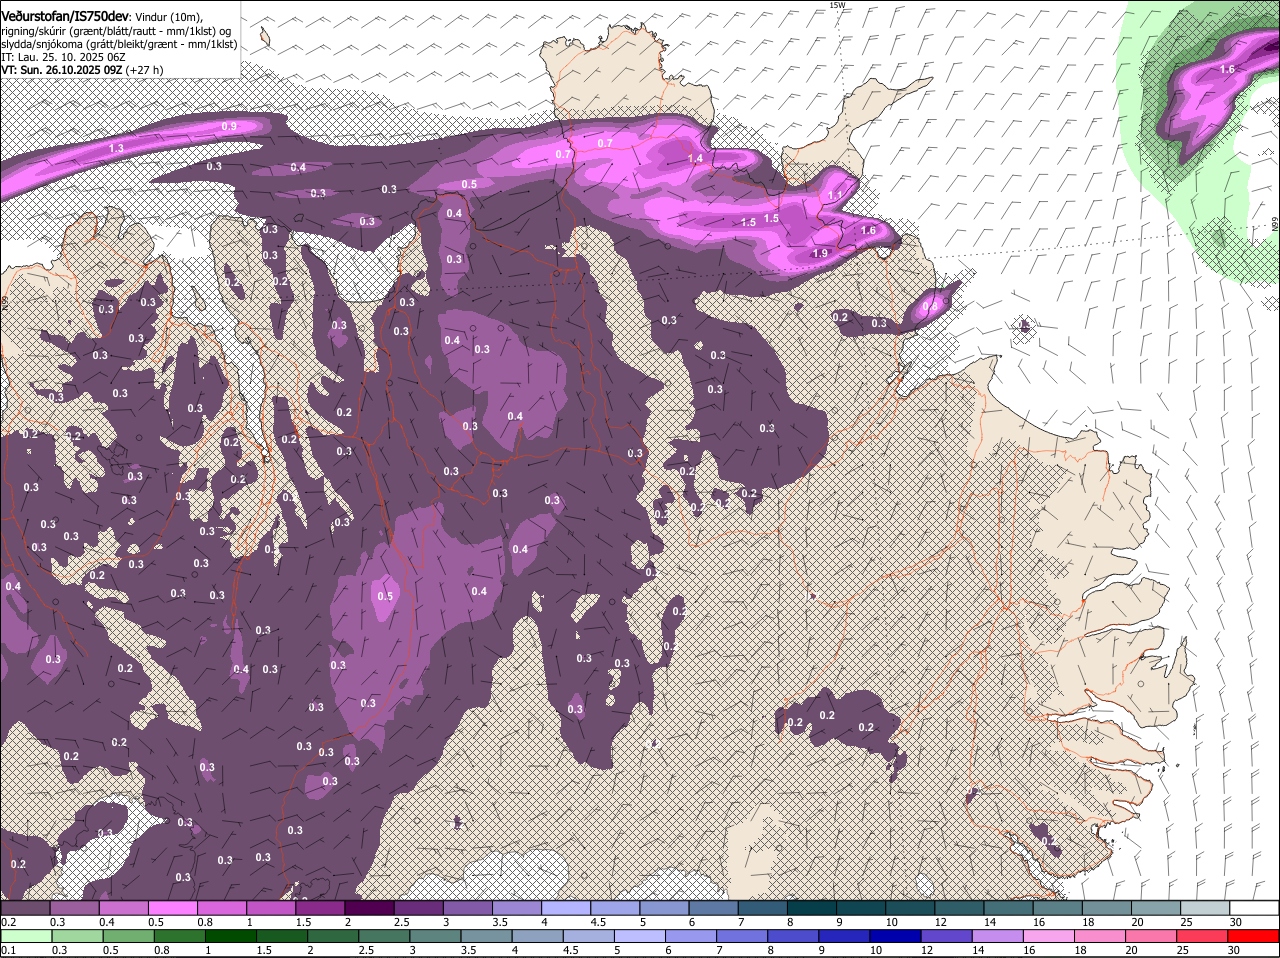The image size is (1280, 958).
Task: Click upper legend swatch between 3 and 3.5
Action: pyautogui.click(x=467, y=908)
